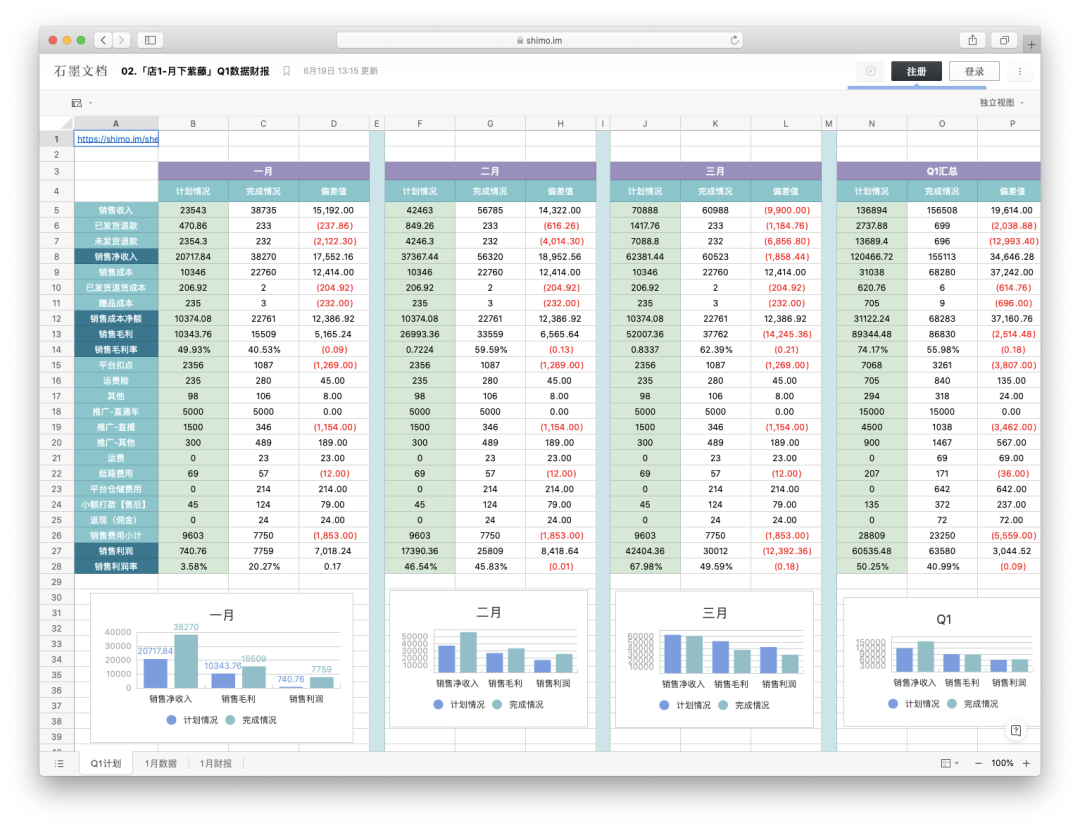Select the 一月 bar chart
Screen dimensions: 1080x828
click(x=221, y=667)
